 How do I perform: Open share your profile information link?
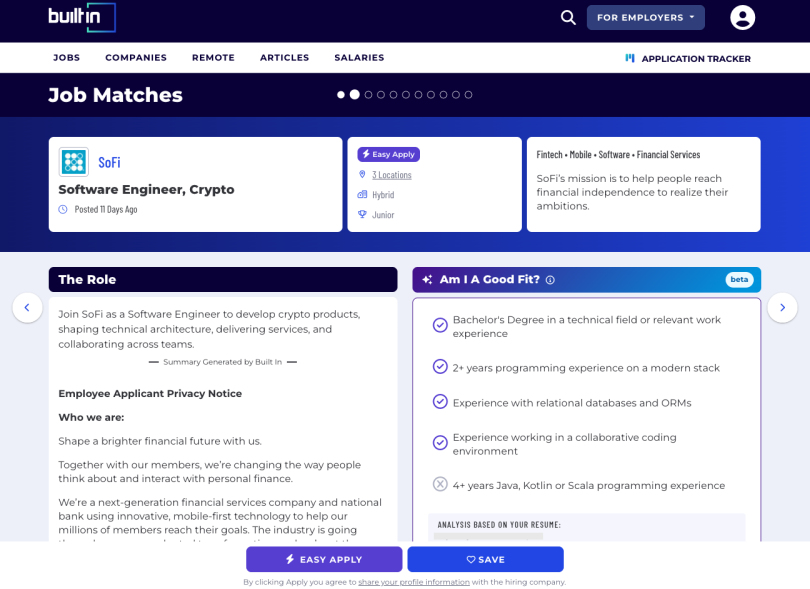[x=414, y=582]
